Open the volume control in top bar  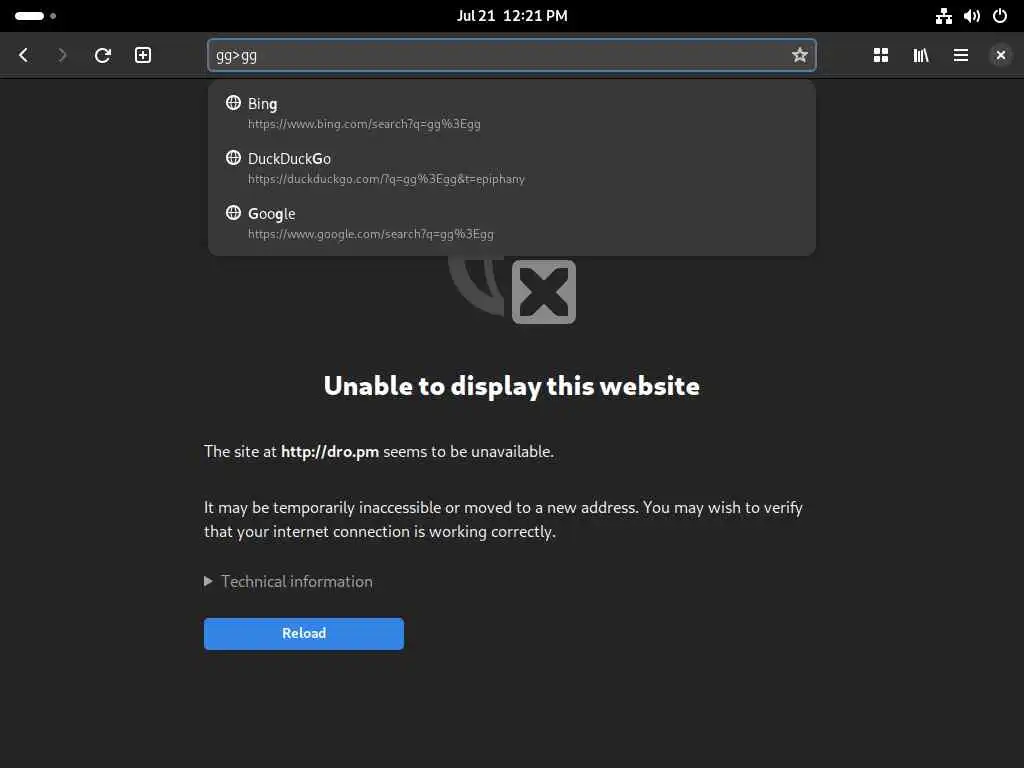tap(972, 16)
